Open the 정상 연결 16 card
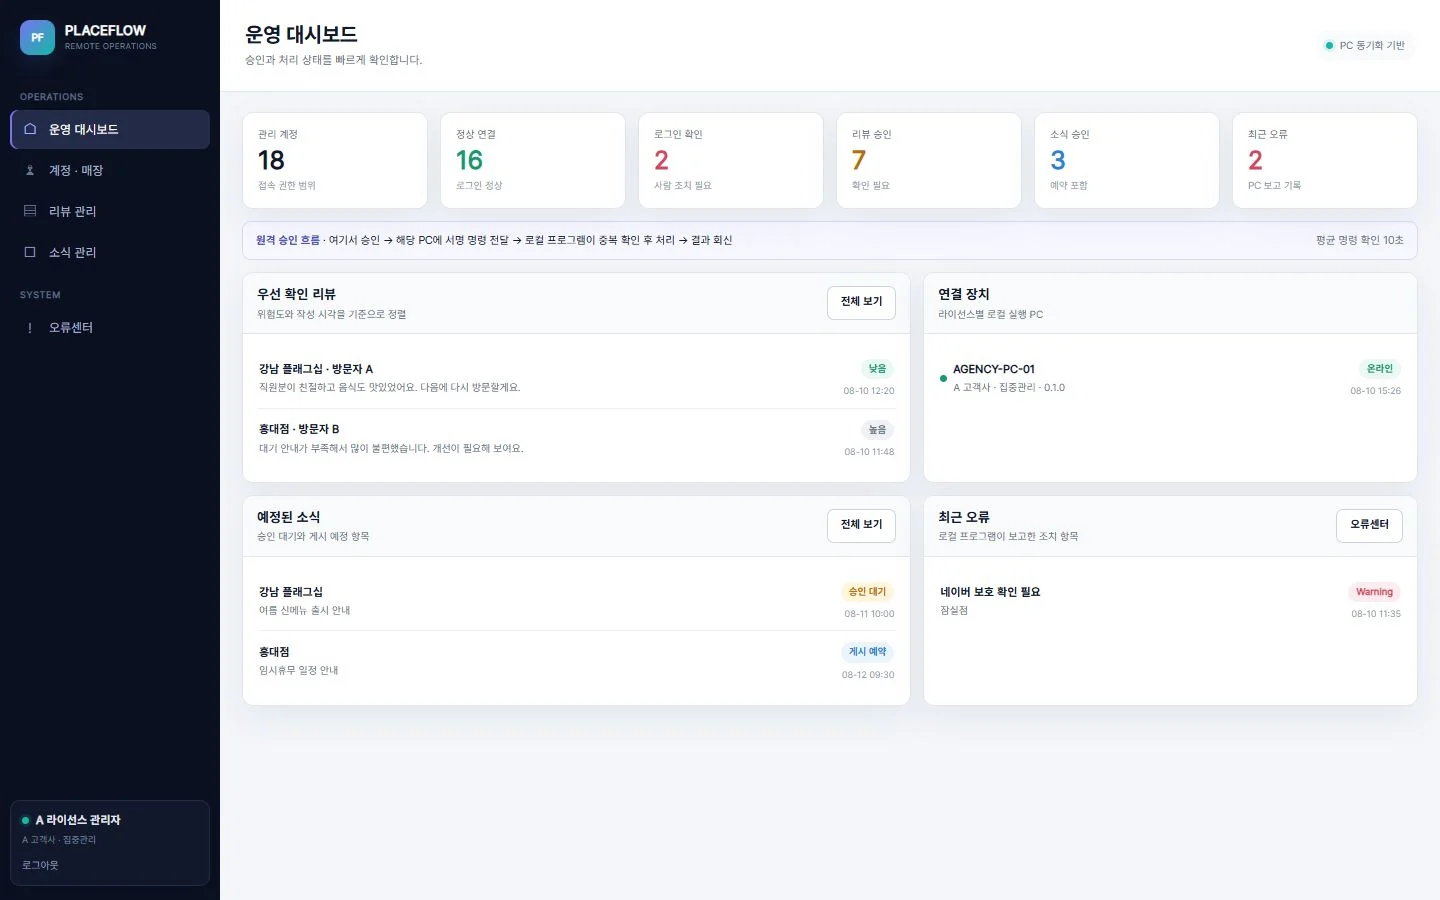This screenshot has height=900, width=1440. point(533,160)
